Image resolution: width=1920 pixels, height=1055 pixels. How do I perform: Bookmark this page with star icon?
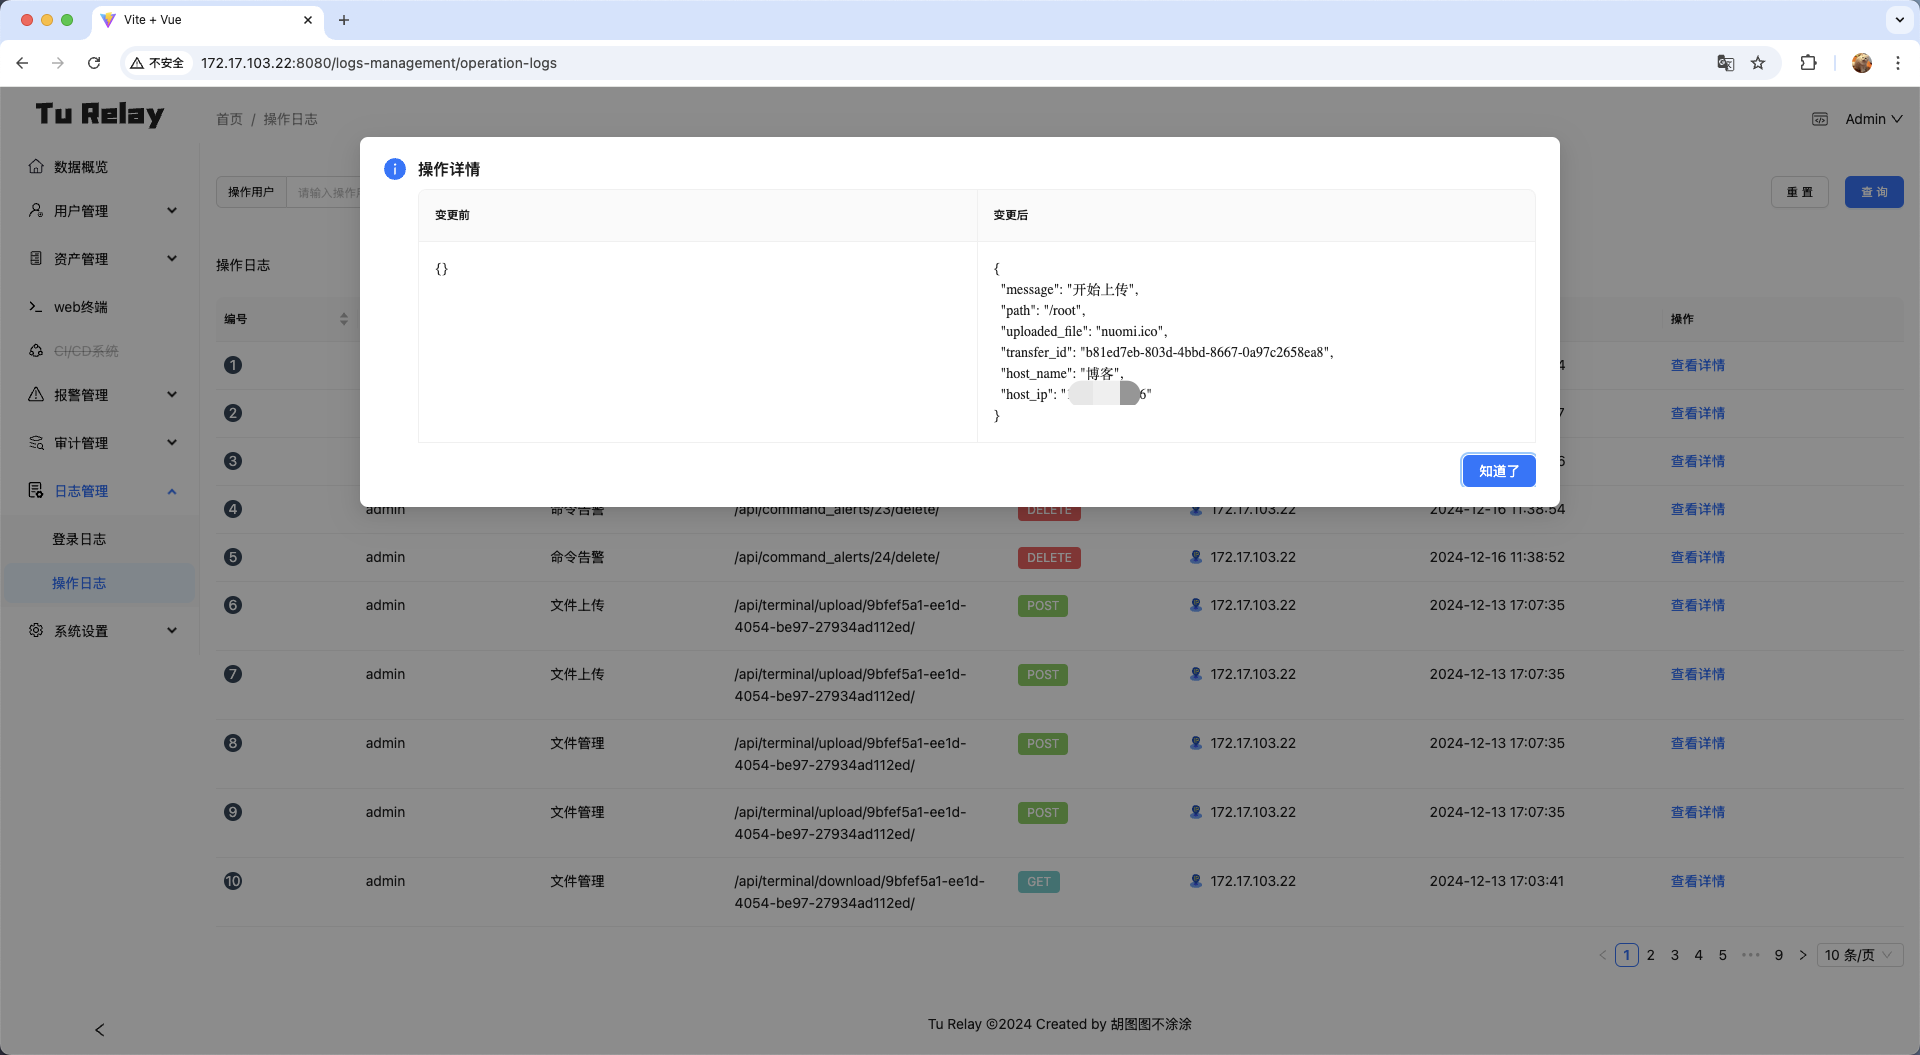pyautogui.click(x=1758, y=63)
